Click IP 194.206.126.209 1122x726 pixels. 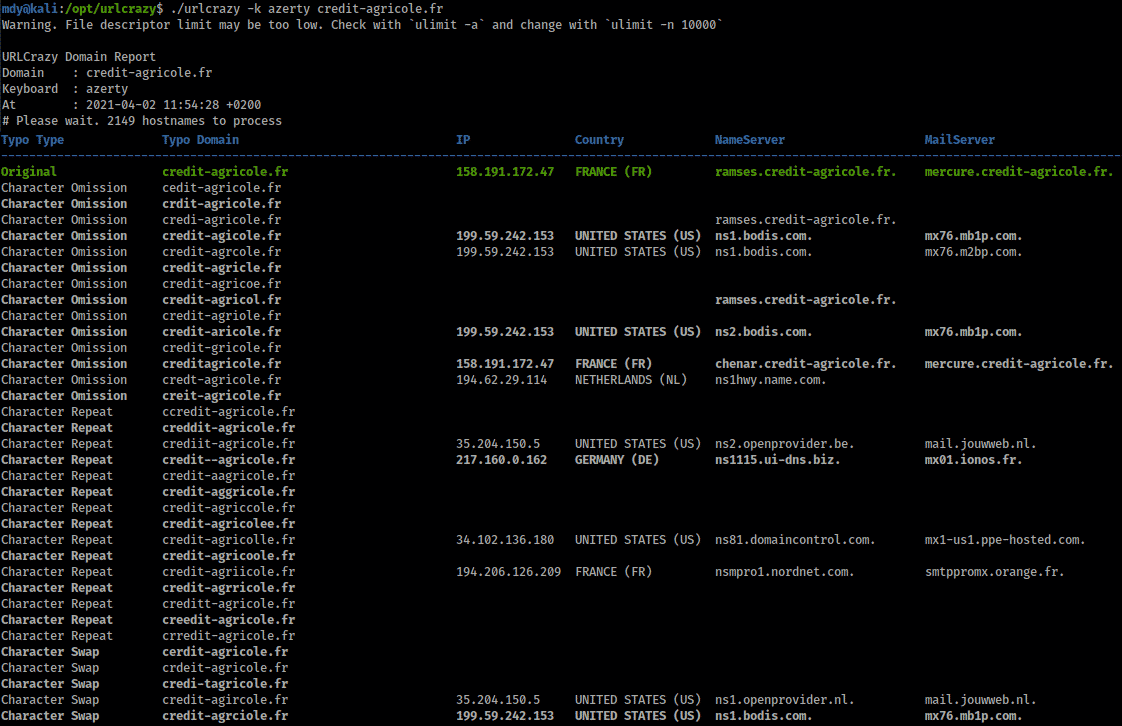point(508,572)
